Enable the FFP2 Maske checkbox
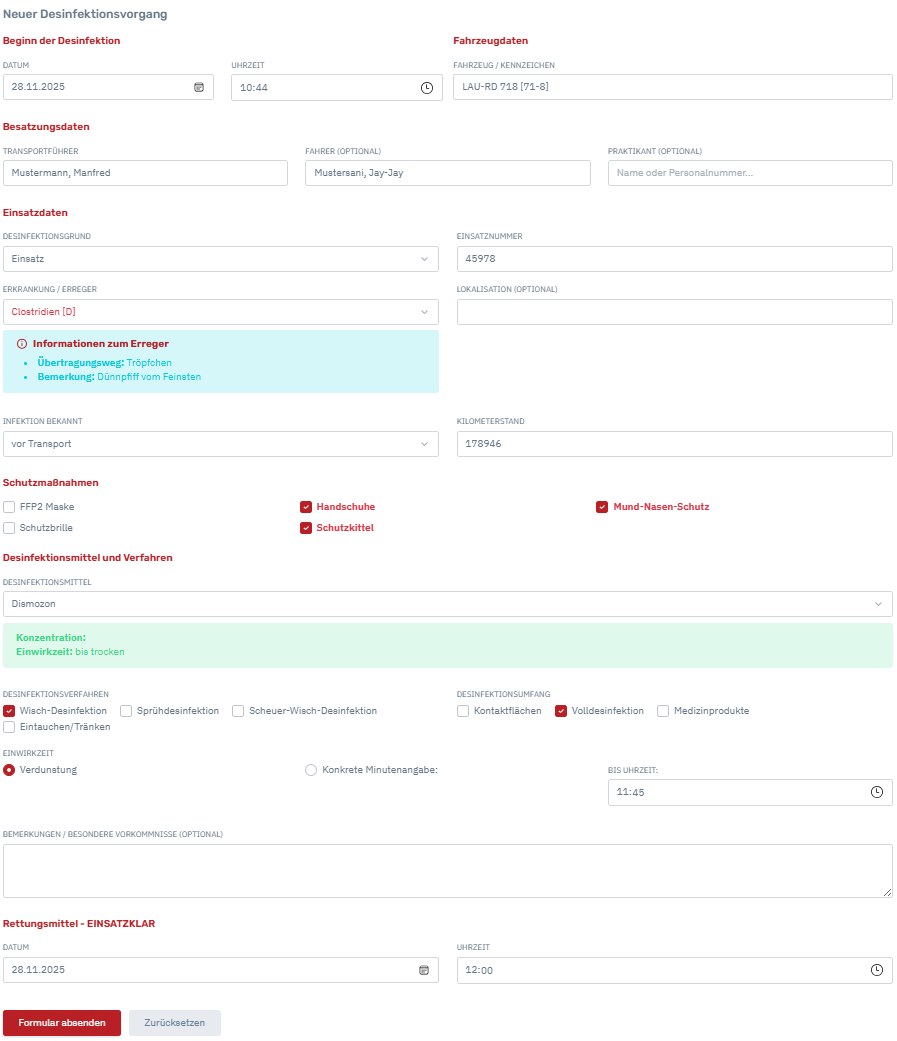 [9, 507]
